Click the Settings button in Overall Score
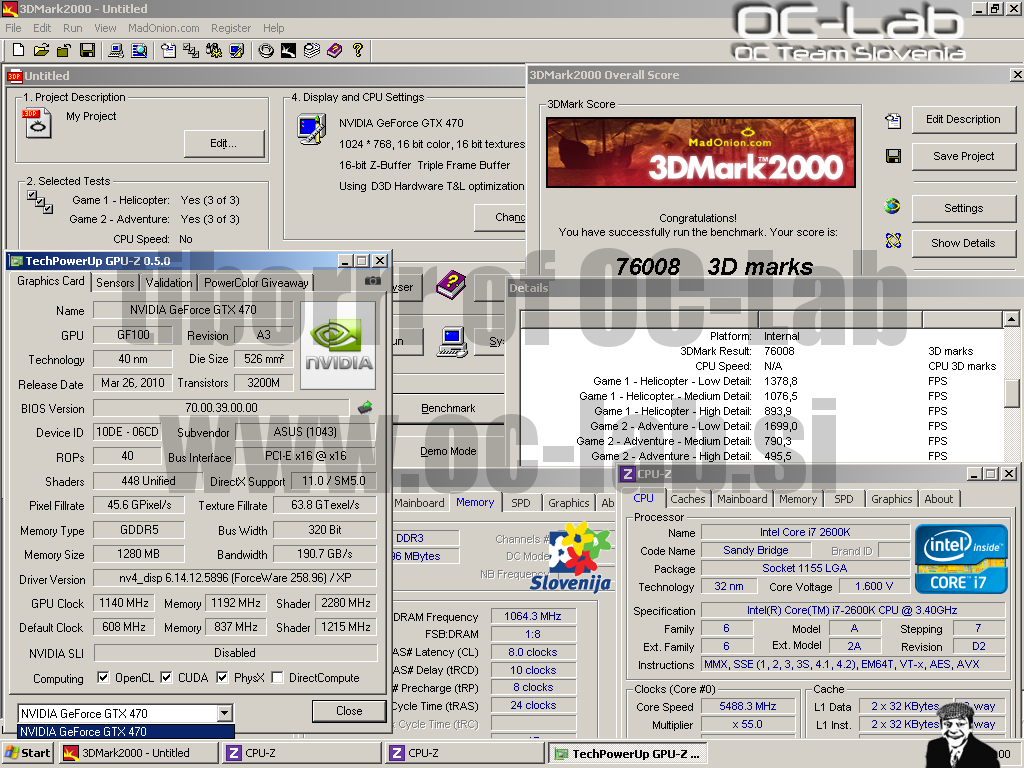The image size is (1024, 768). (963, 208)
